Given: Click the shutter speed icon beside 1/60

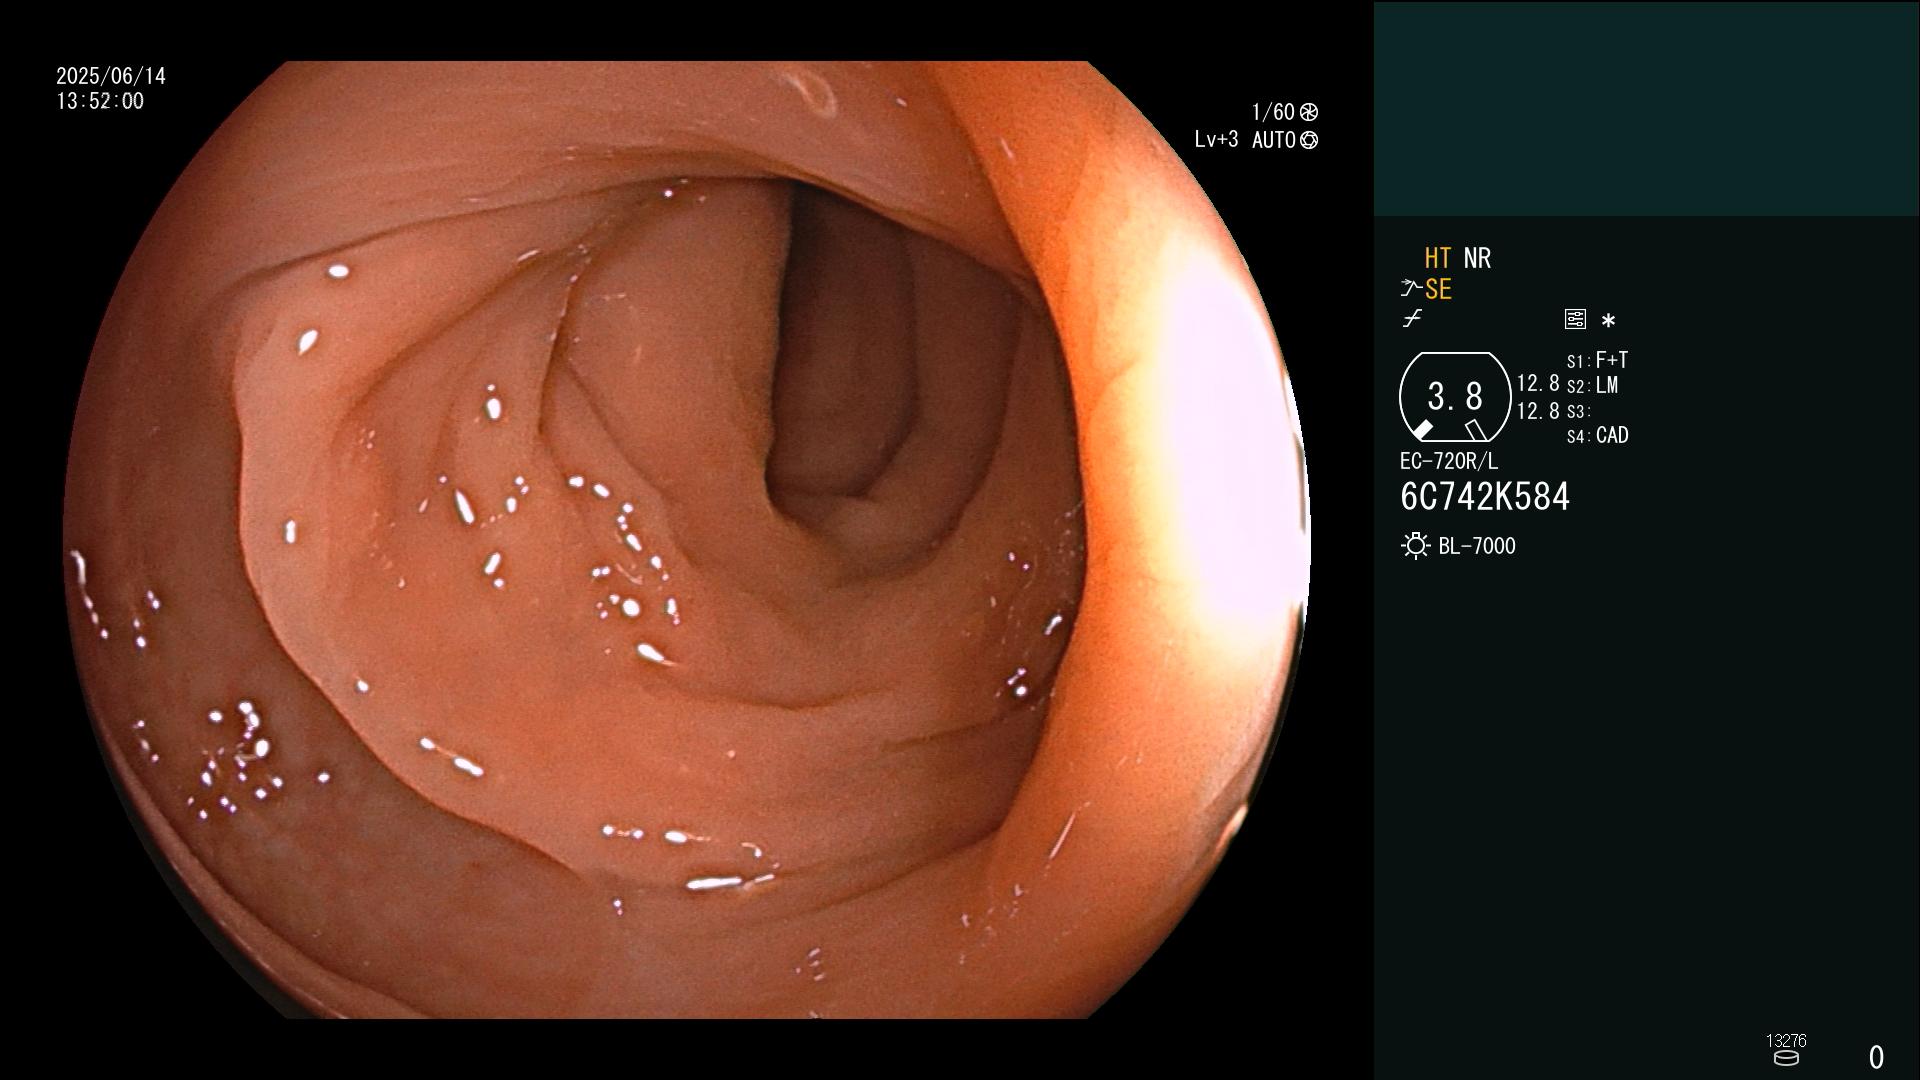Looking at the screenshot, I should point(1309,112).
